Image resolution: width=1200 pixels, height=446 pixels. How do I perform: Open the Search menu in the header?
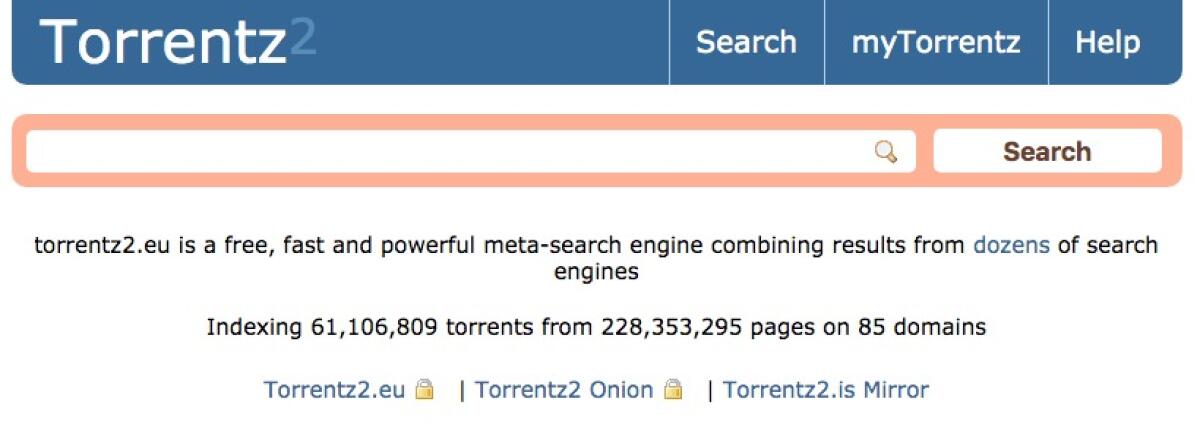746,42
